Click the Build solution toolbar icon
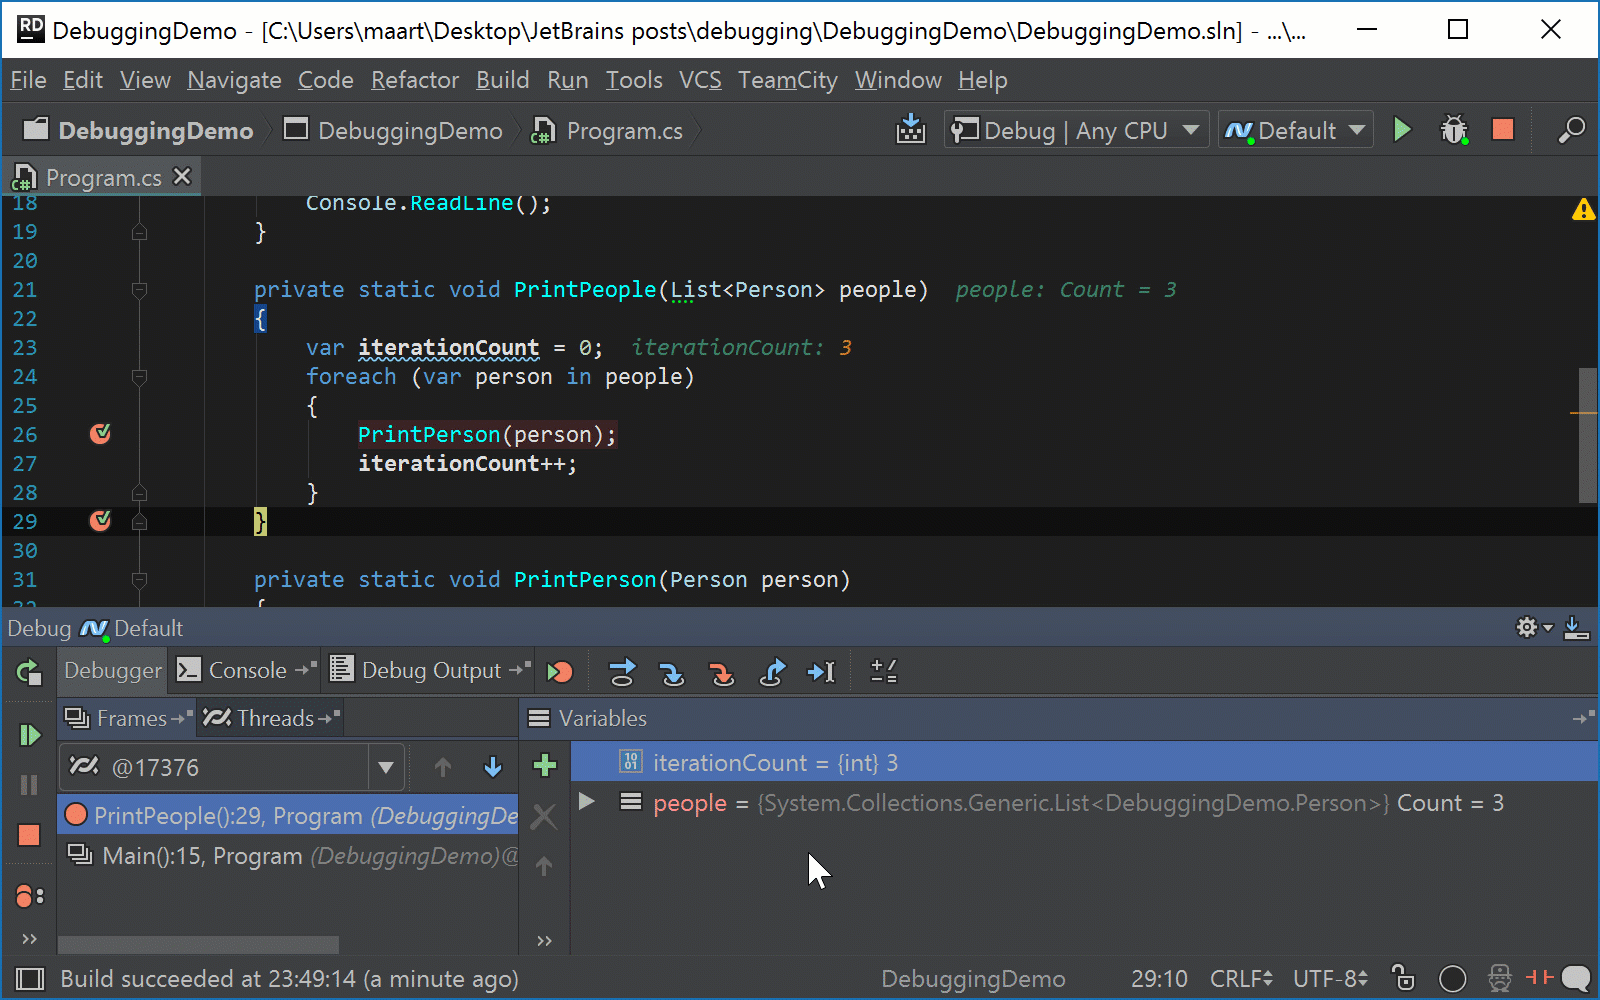1600x1000 pixels. (910, 130)
